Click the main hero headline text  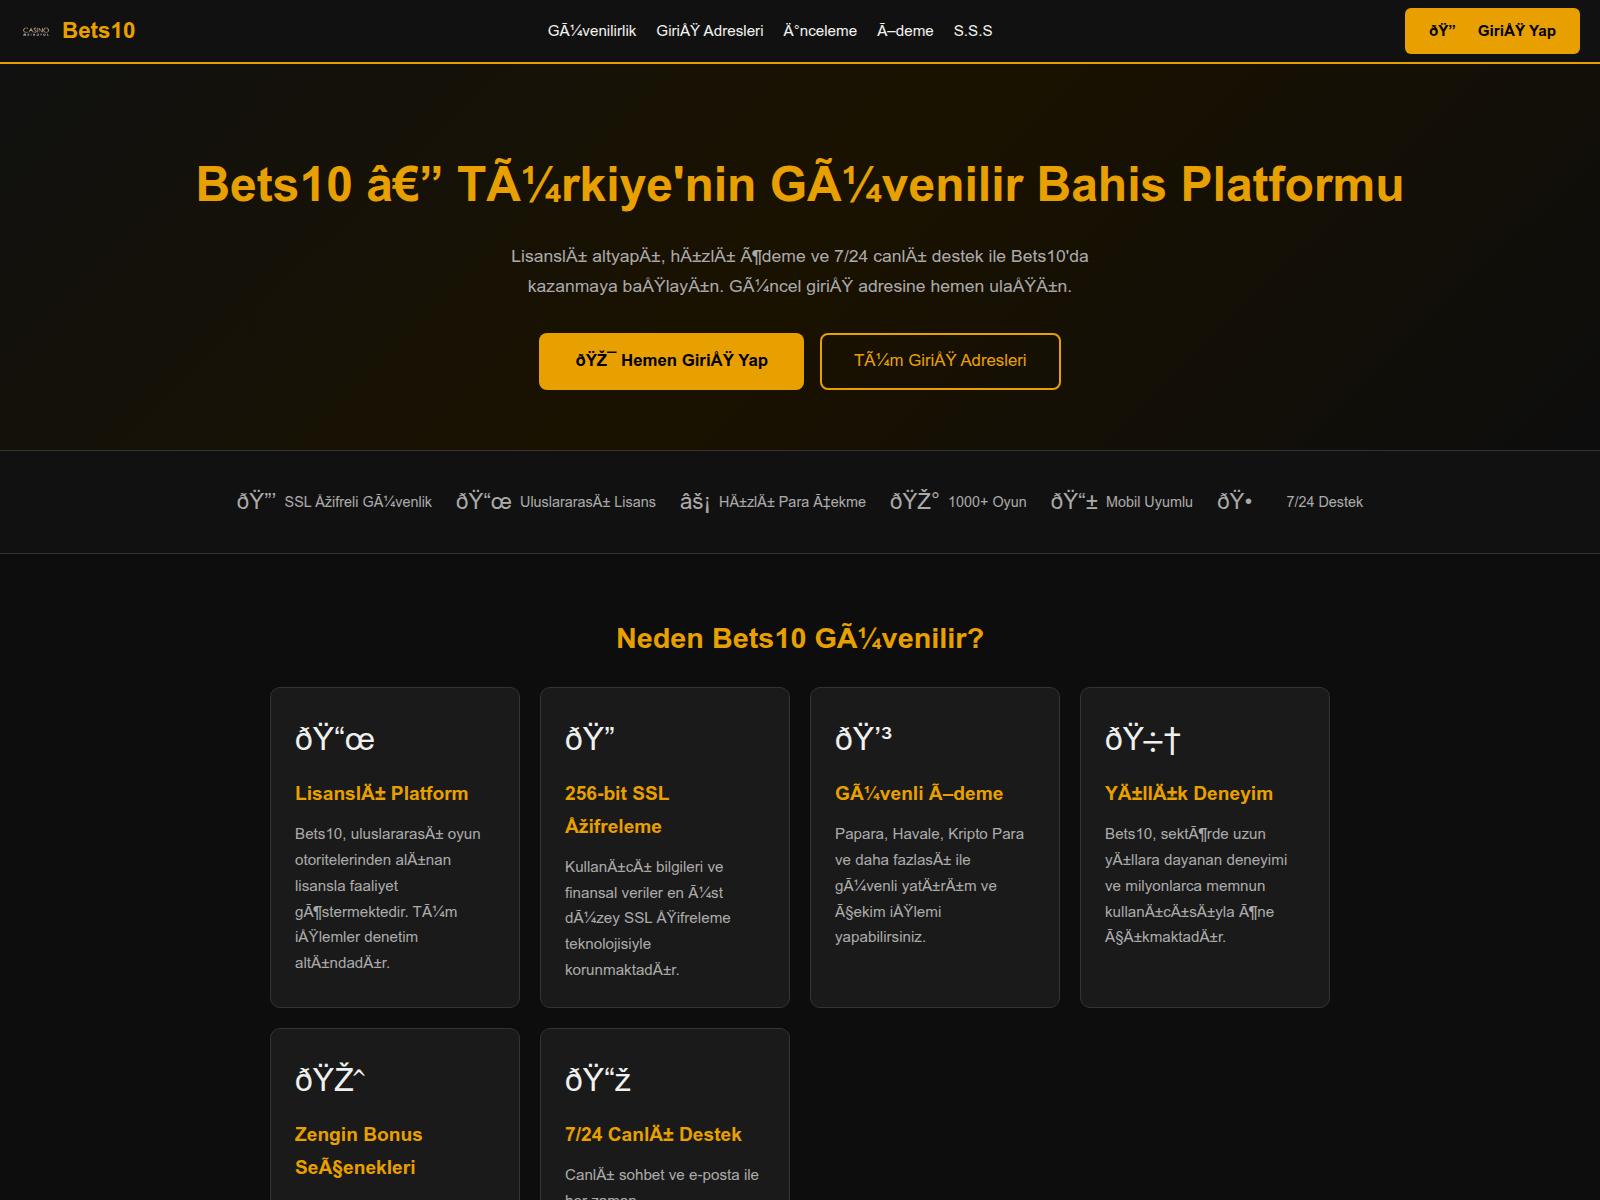point(800,185)
